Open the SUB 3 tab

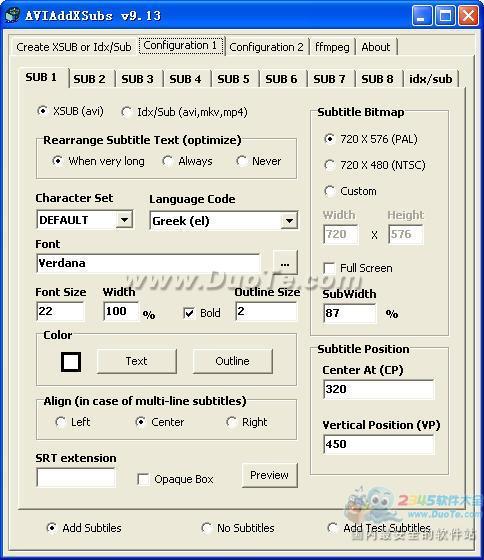pos(137,79)
